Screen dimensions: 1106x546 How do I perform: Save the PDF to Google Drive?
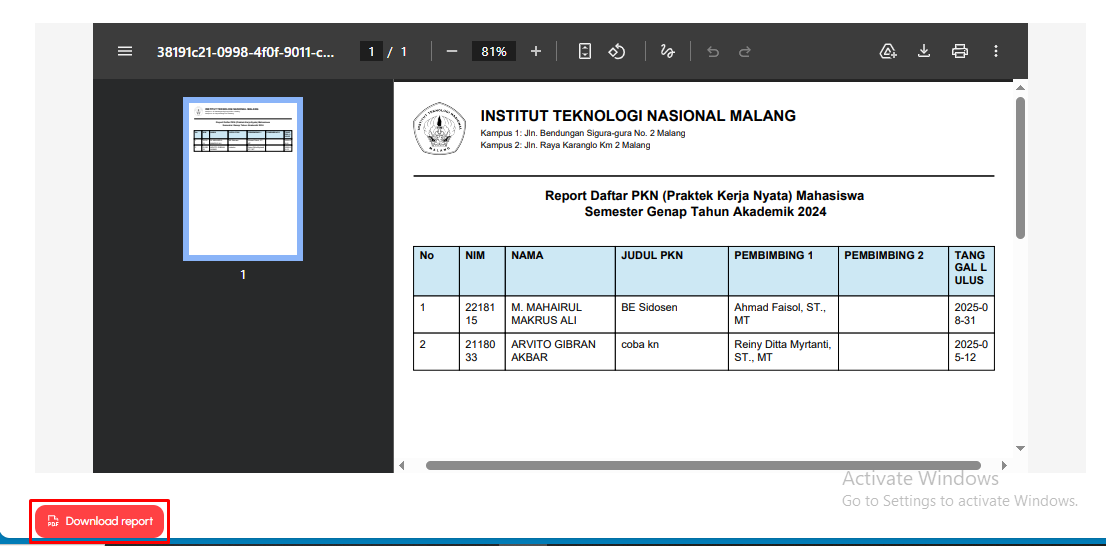click(888, 51)
